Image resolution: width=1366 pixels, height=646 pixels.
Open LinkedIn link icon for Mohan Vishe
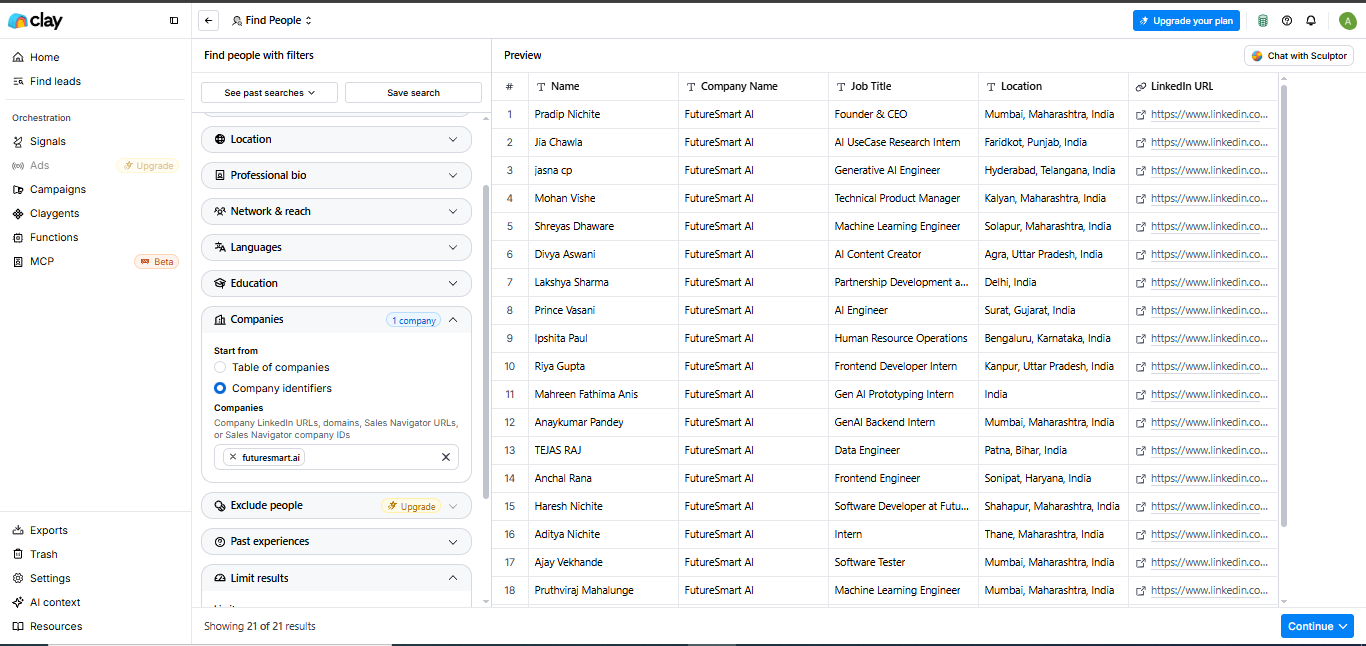1141,198
